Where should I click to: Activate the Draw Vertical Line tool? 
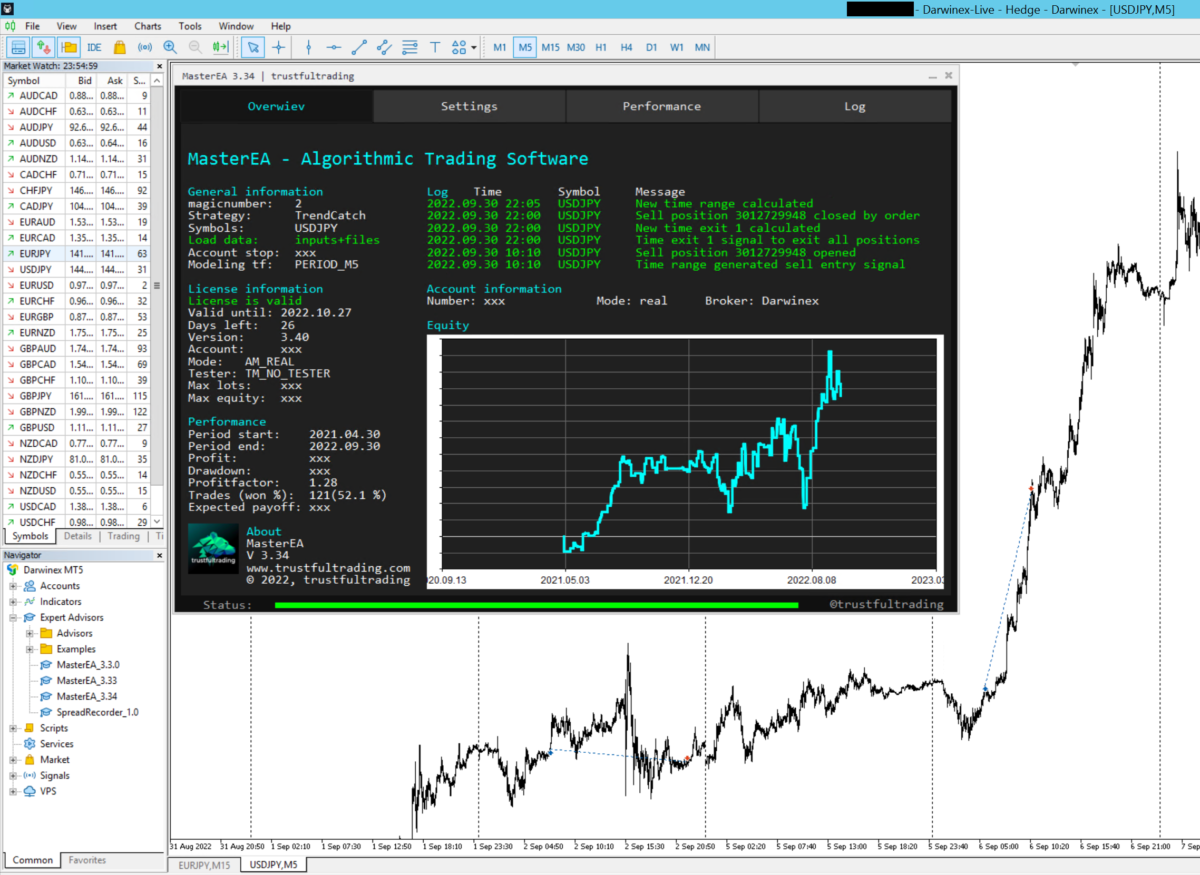coord(311,47)
